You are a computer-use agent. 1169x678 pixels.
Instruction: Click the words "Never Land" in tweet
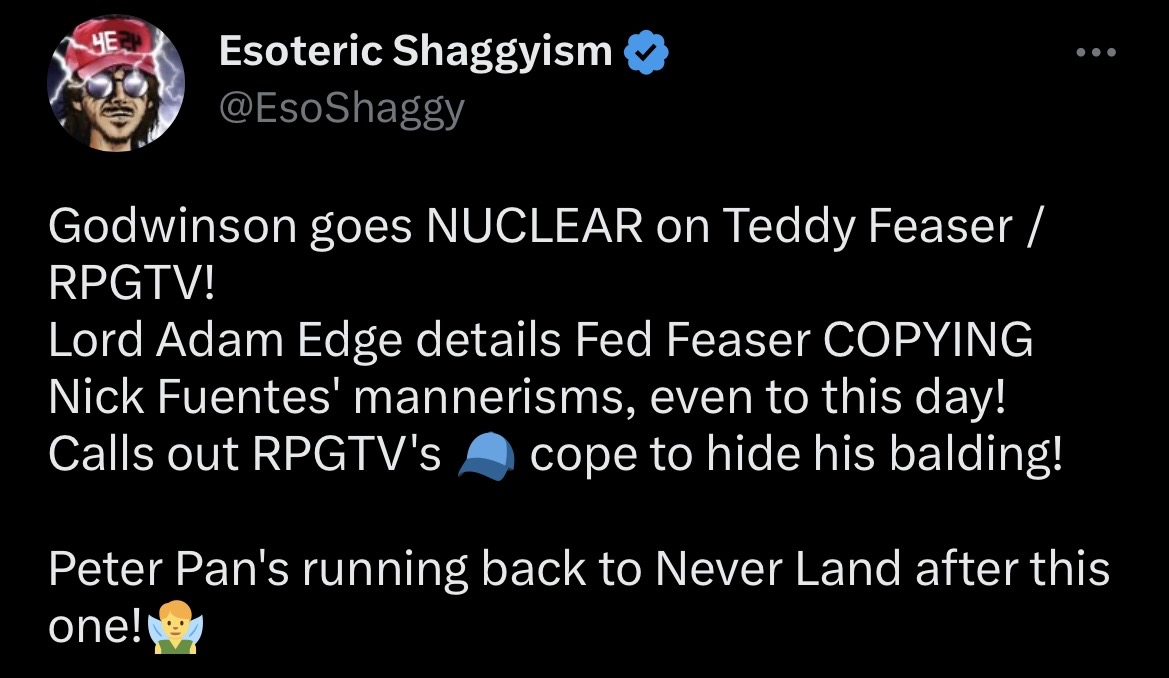(x=778, y=568)
